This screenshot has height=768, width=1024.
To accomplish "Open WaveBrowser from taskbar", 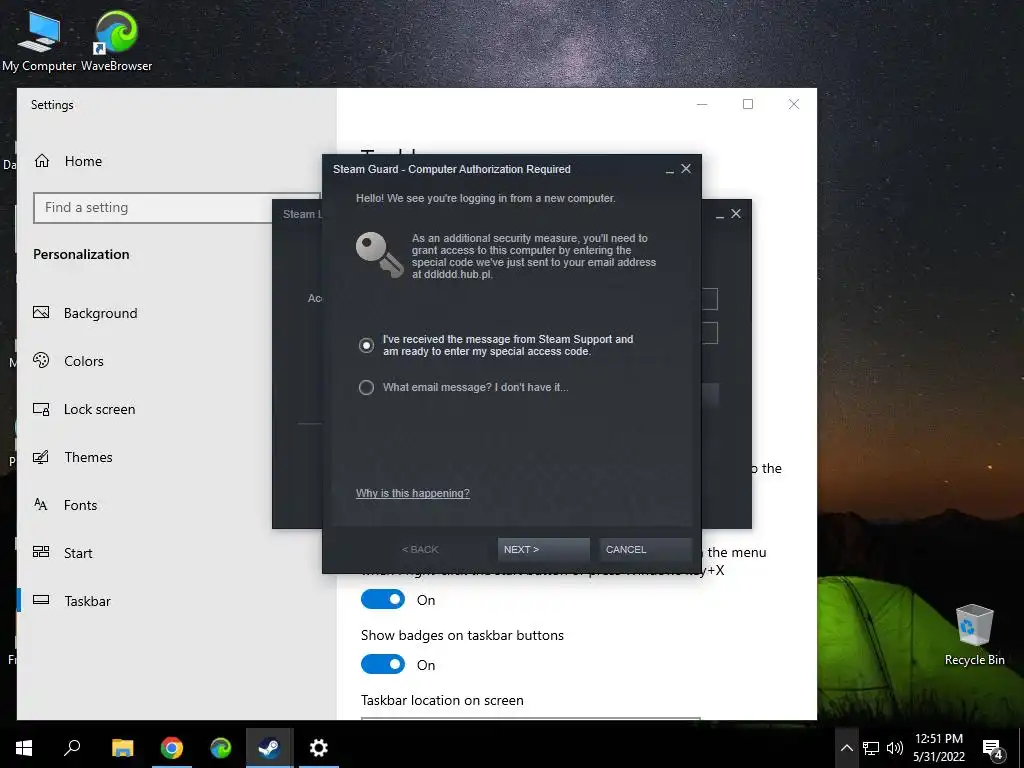I will (x=221, y=748).
